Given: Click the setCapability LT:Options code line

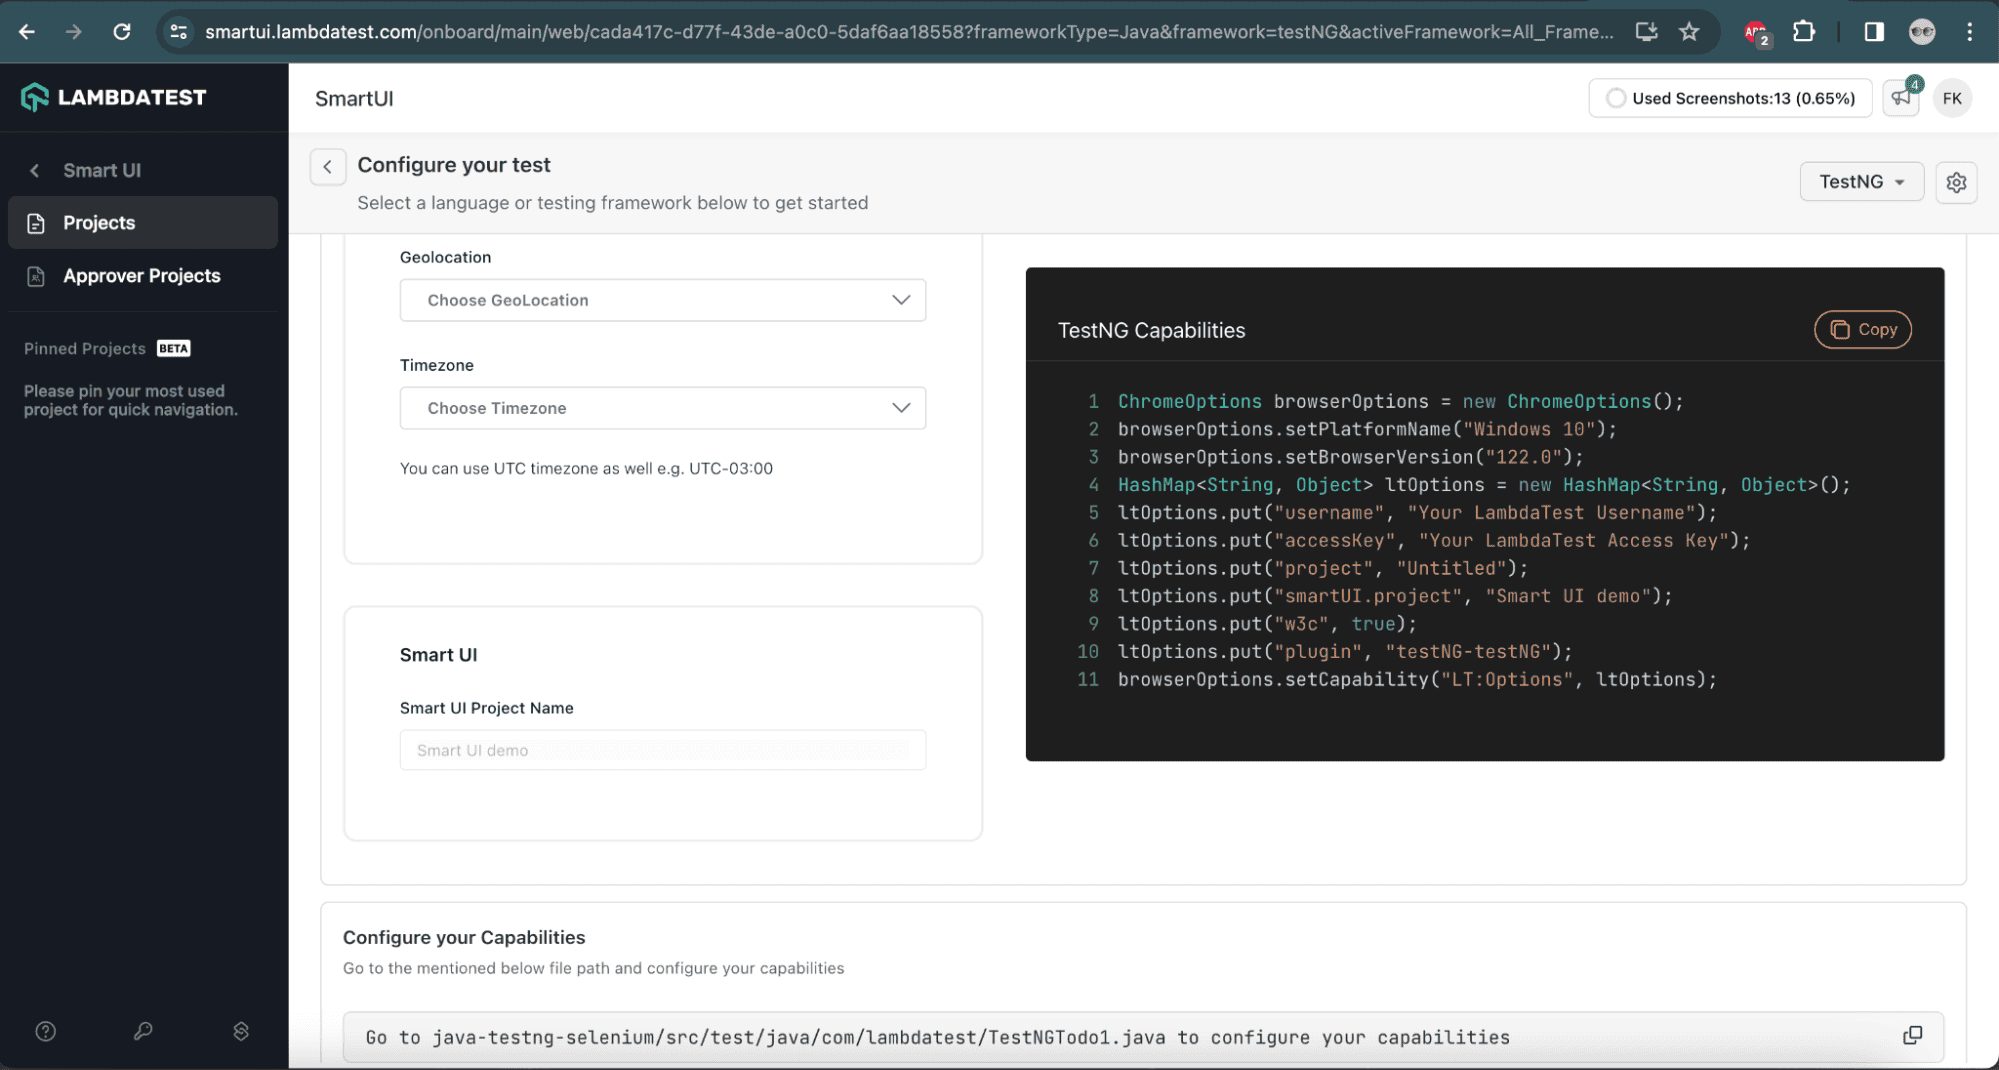Looking at the screenshot, I should (x=1417, y=680).
